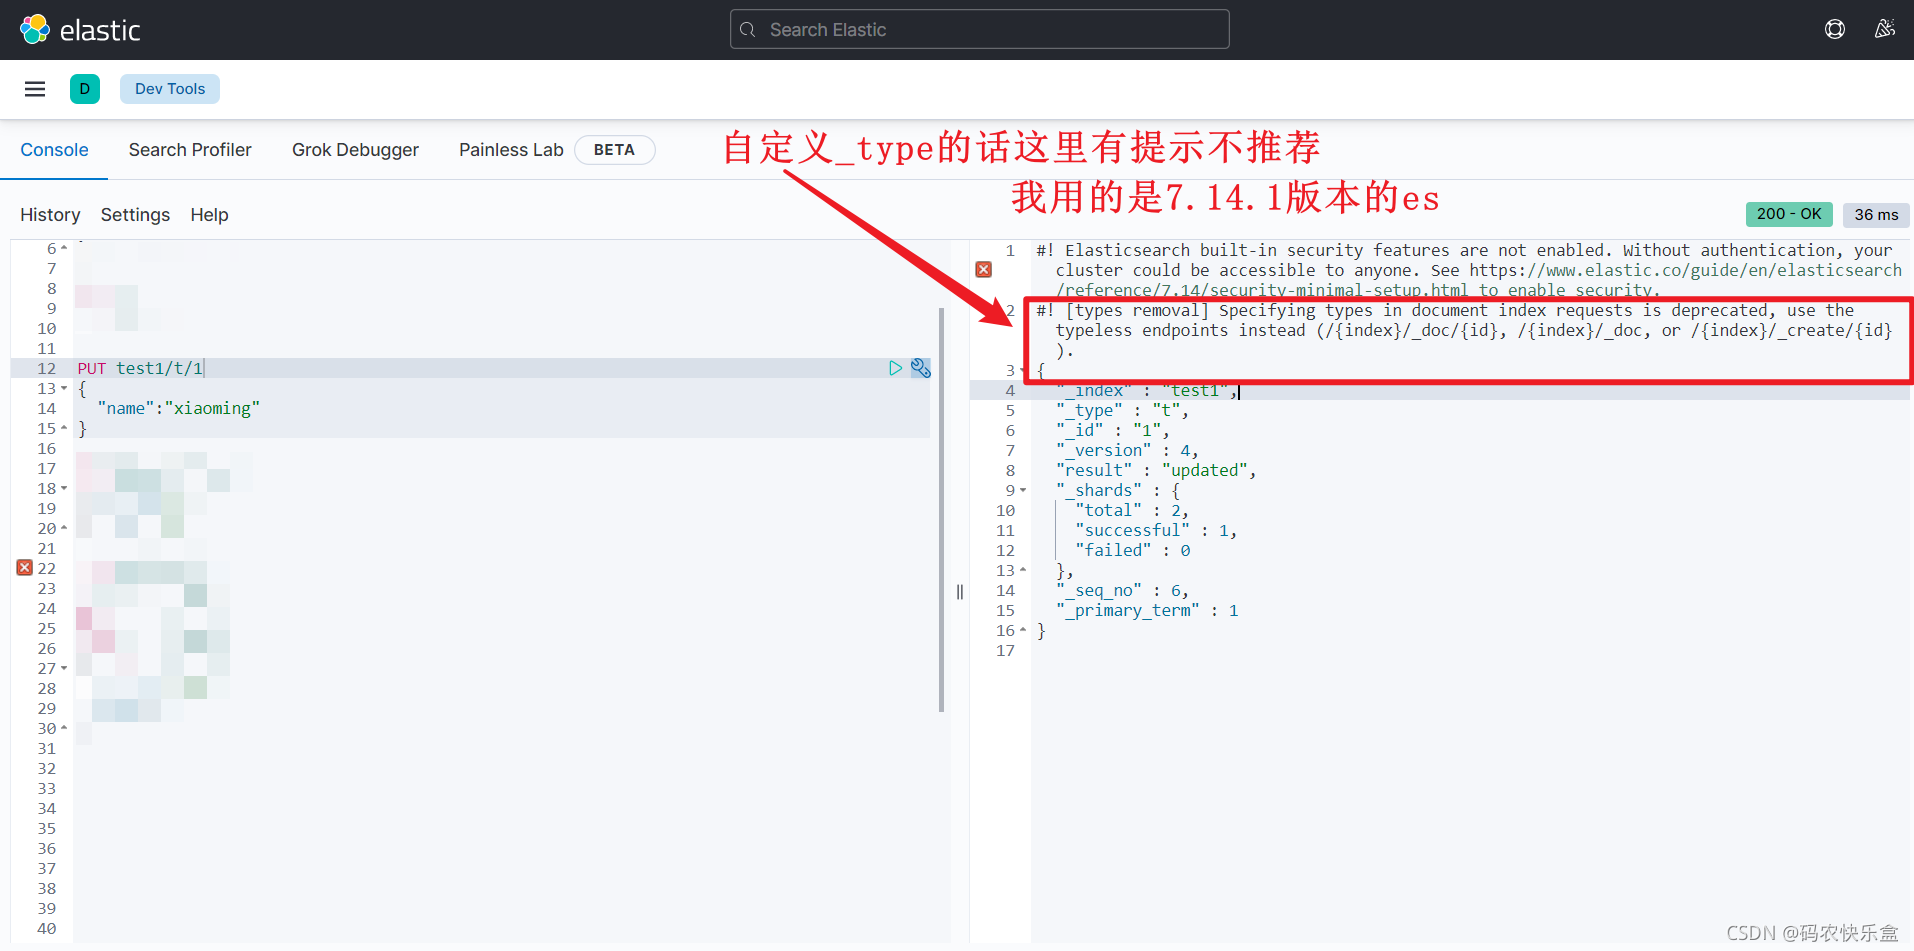Click the green D space avatar
The width and height of the screenshot is (1914, 951).
[85, 89]
